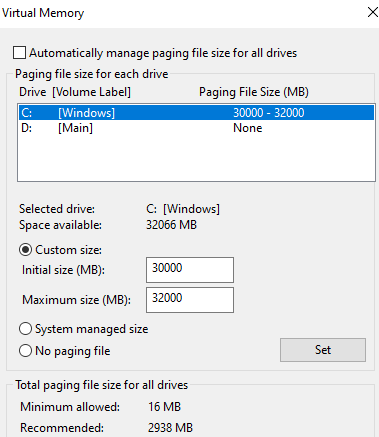Viewport: 379px width, 437px height.
Task: Click the None paging size for D:
Action: (x=248, y=128)
